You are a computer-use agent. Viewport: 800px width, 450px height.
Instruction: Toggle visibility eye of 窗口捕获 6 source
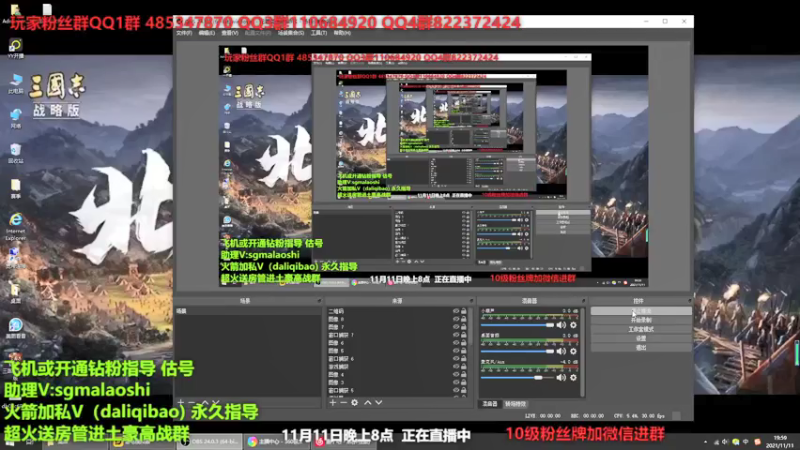tap(456, 359)
